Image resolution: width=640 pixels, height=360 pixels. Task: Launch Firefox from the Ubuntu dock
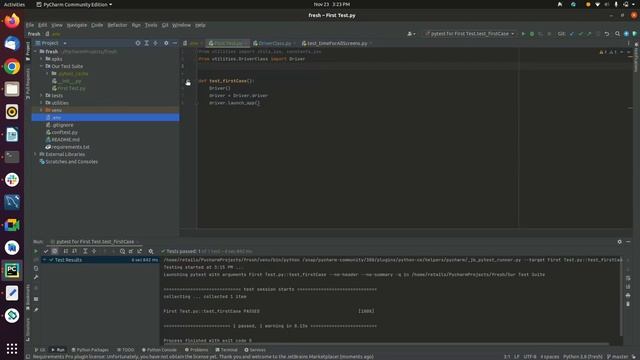(x=12, y=20)
